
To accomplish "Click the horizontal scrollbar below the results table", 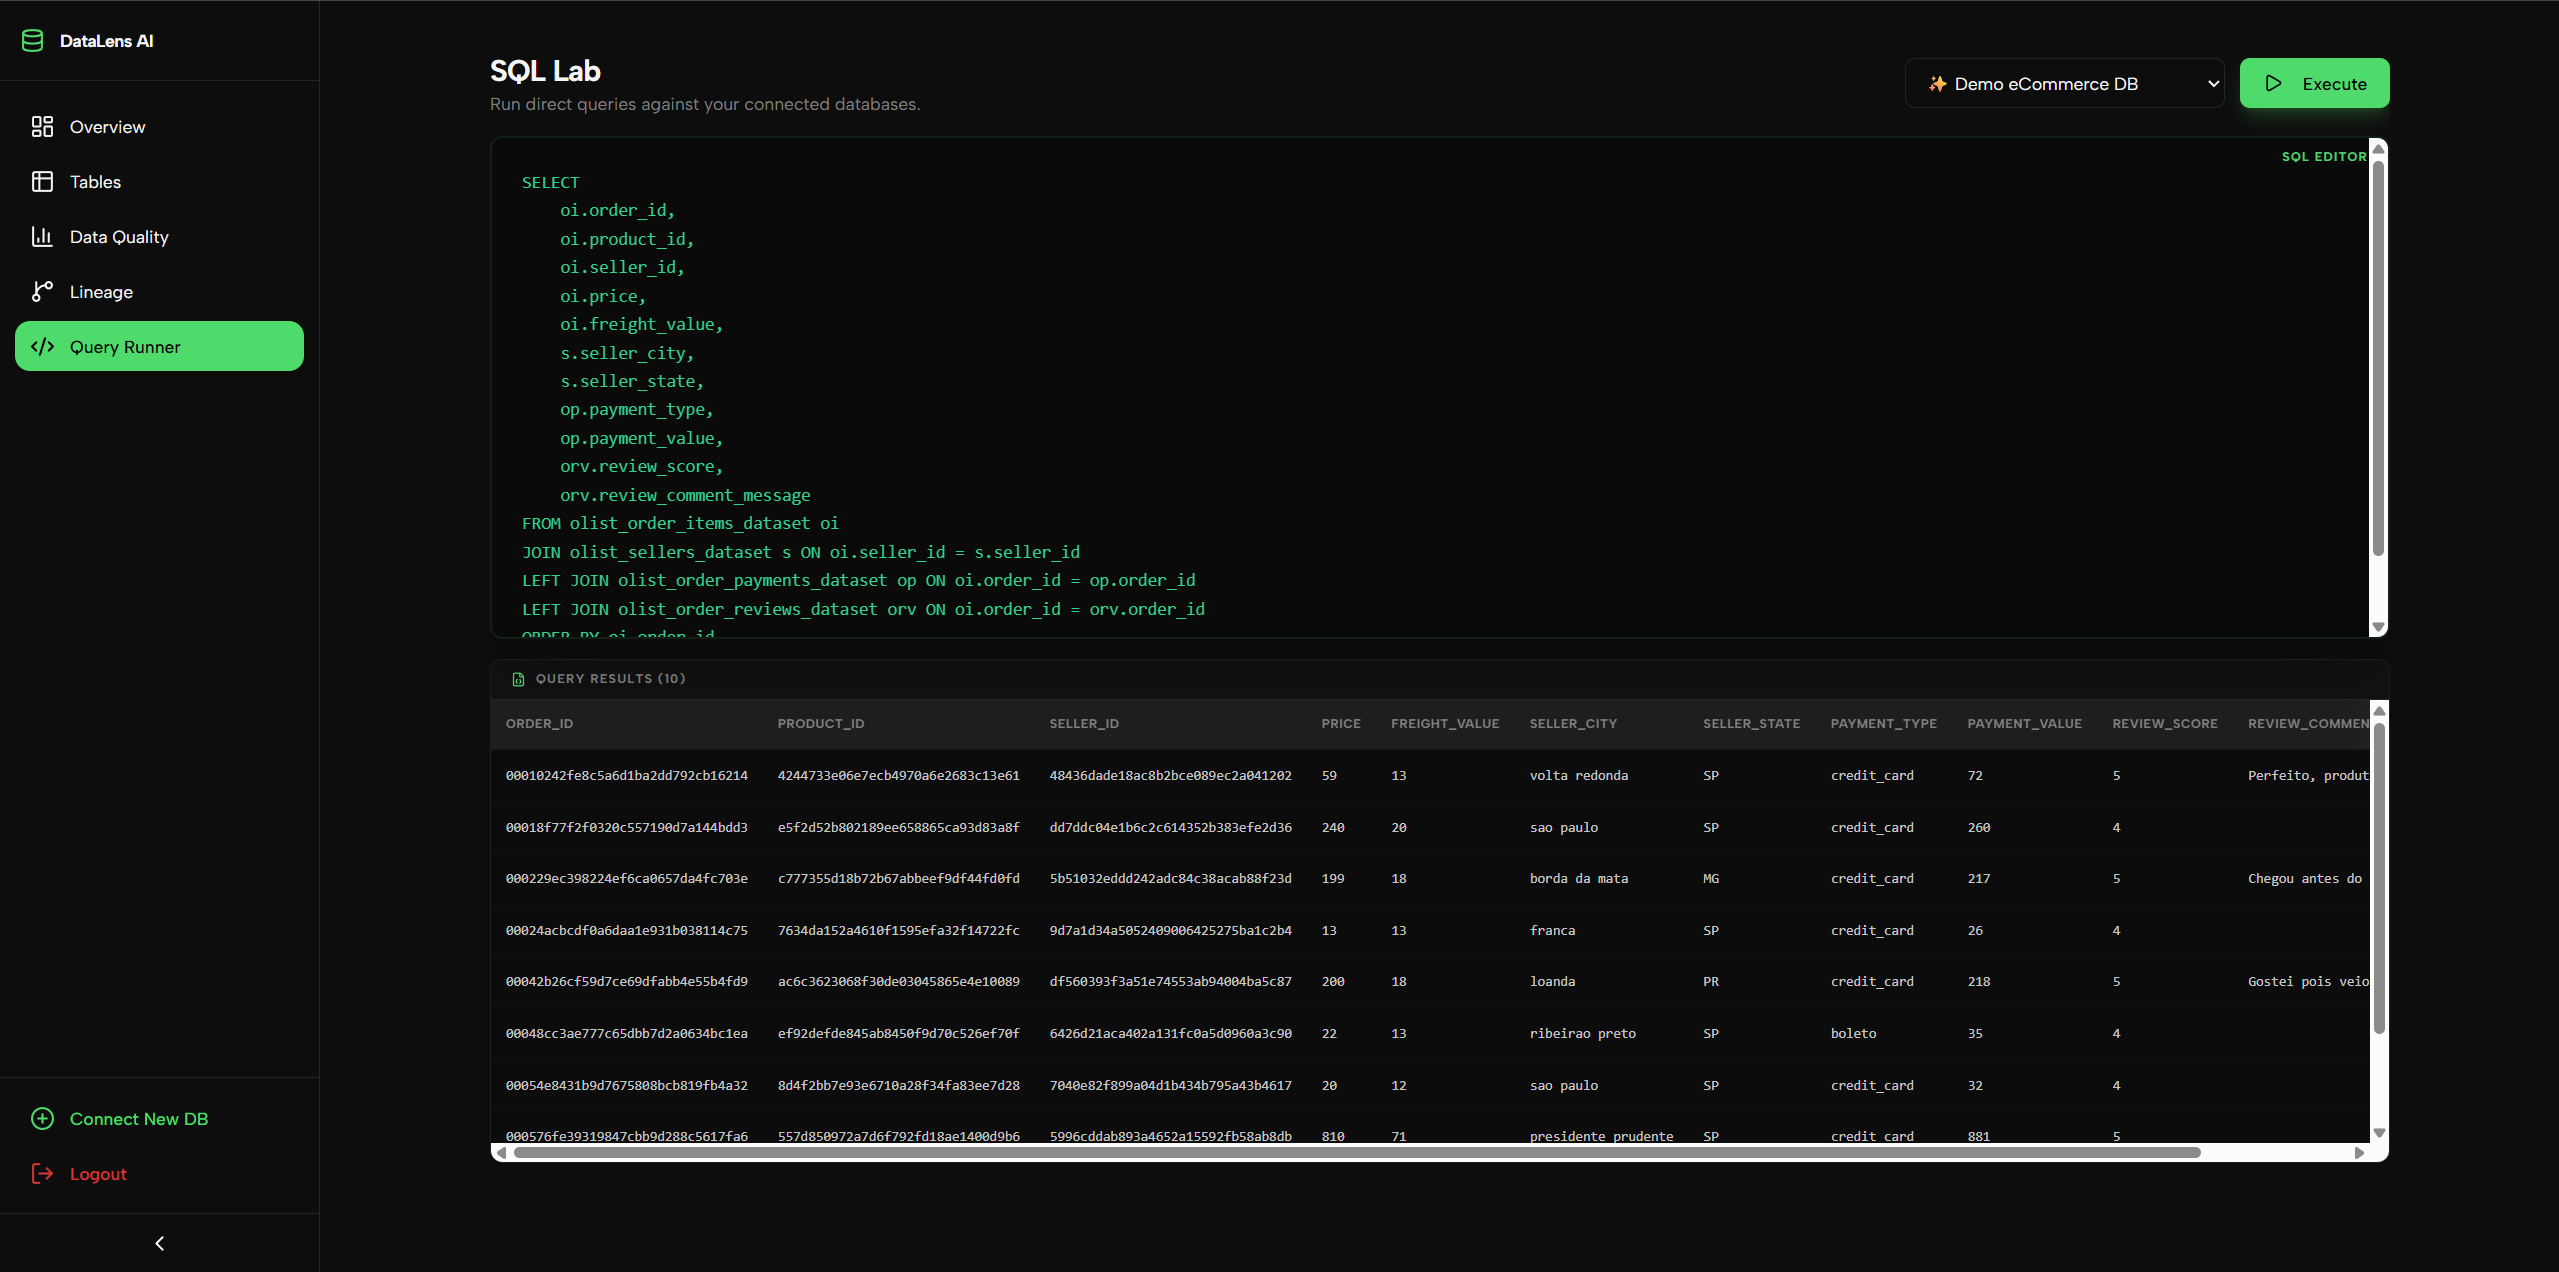I will [1430, 1152].
